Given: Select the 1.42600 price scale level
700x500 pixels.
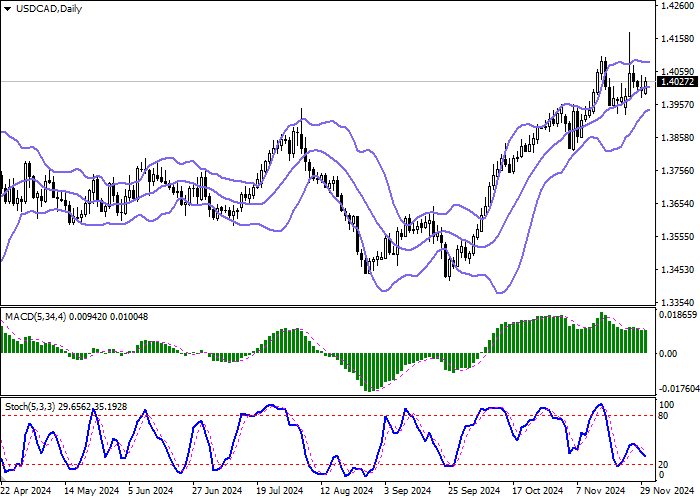Looking at the screenshot, I should (677, 6).
